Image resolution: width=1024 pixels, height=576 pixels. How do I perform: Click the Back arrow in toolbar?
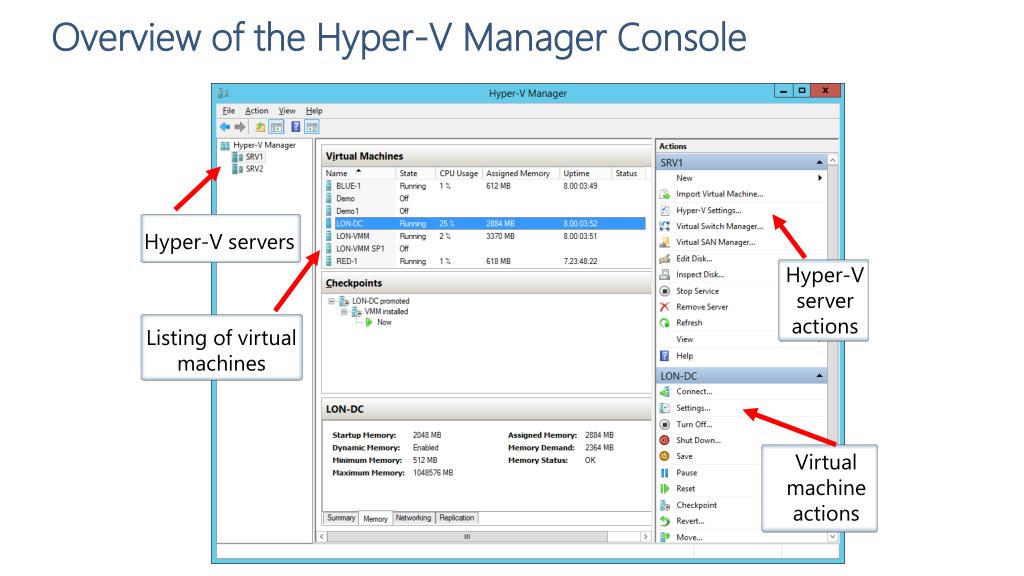coord(225,127)
